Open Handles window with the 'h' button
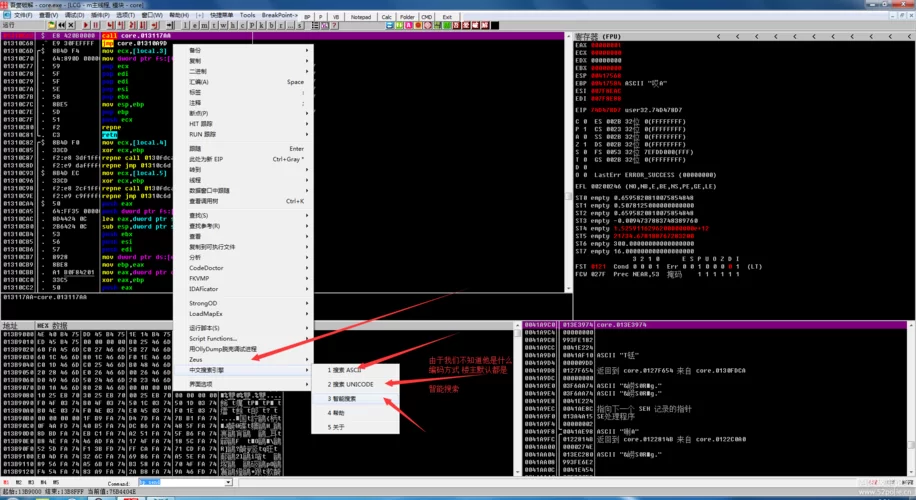 233,25
